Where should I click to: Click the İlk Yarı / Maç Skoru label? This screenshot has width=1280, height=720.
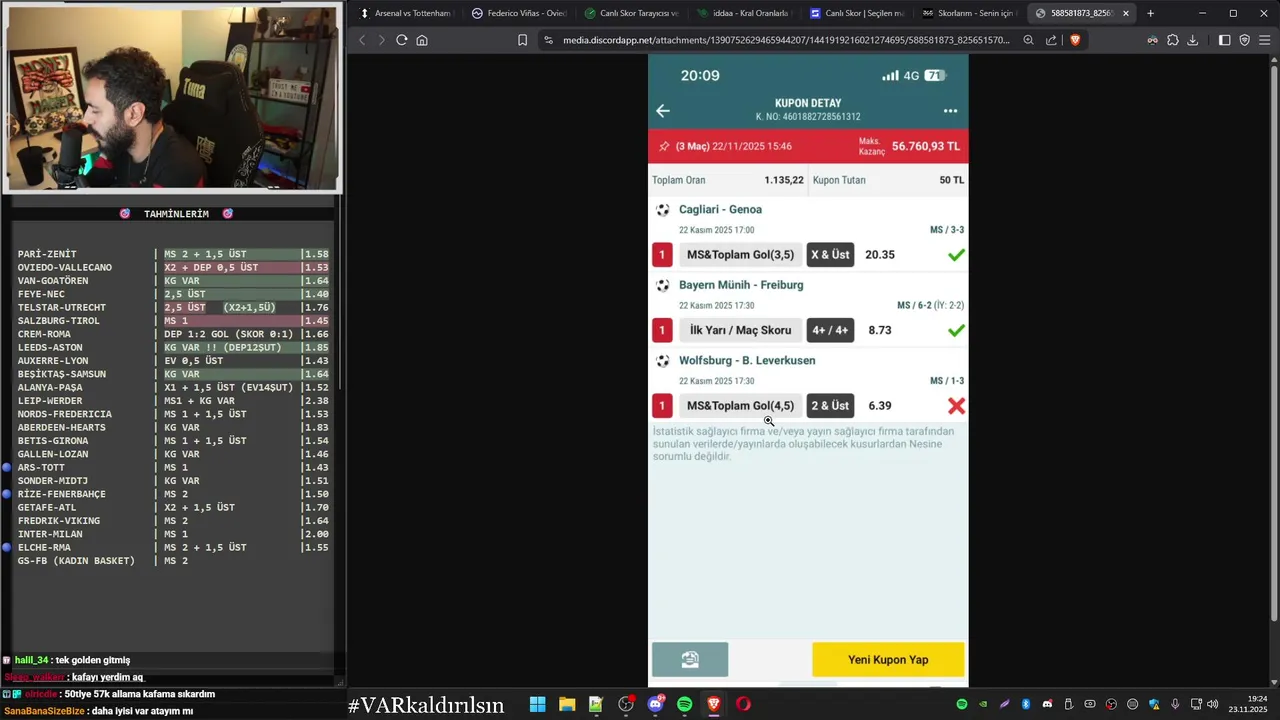(x=740, y=330)
